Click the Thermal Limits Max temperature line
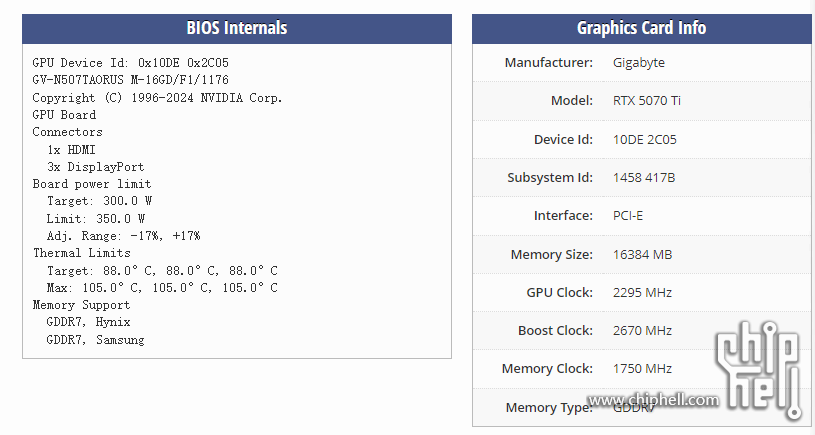 coord(162,288)
